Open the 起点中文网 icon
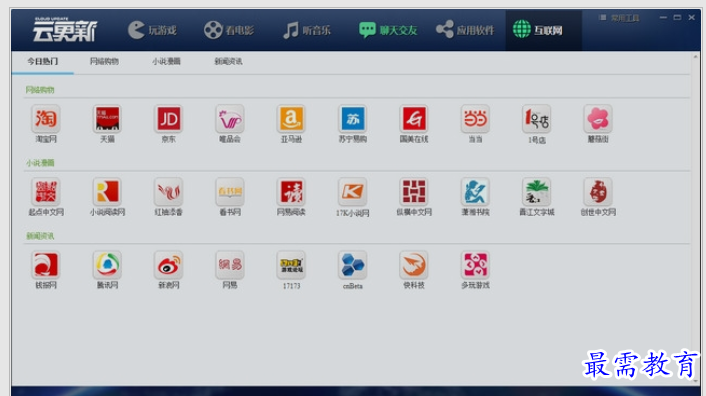Screen dimensions: 706x396 click(46, 192)
